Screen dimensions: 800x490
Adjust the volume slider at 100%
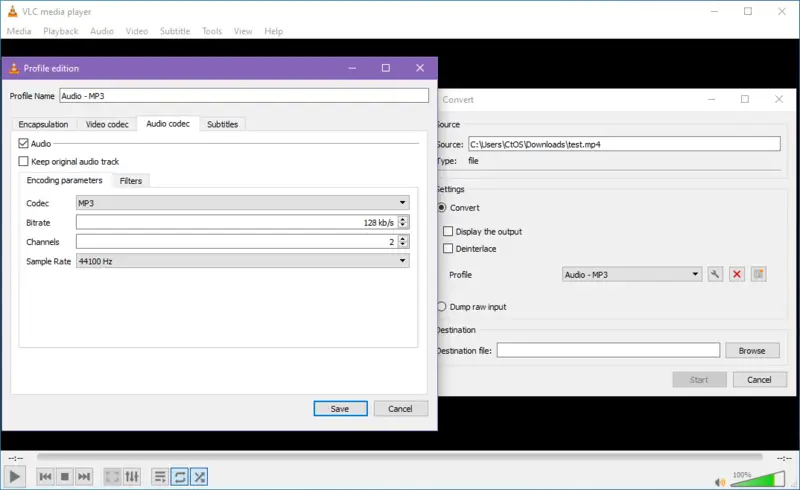[x=759, y=479]
